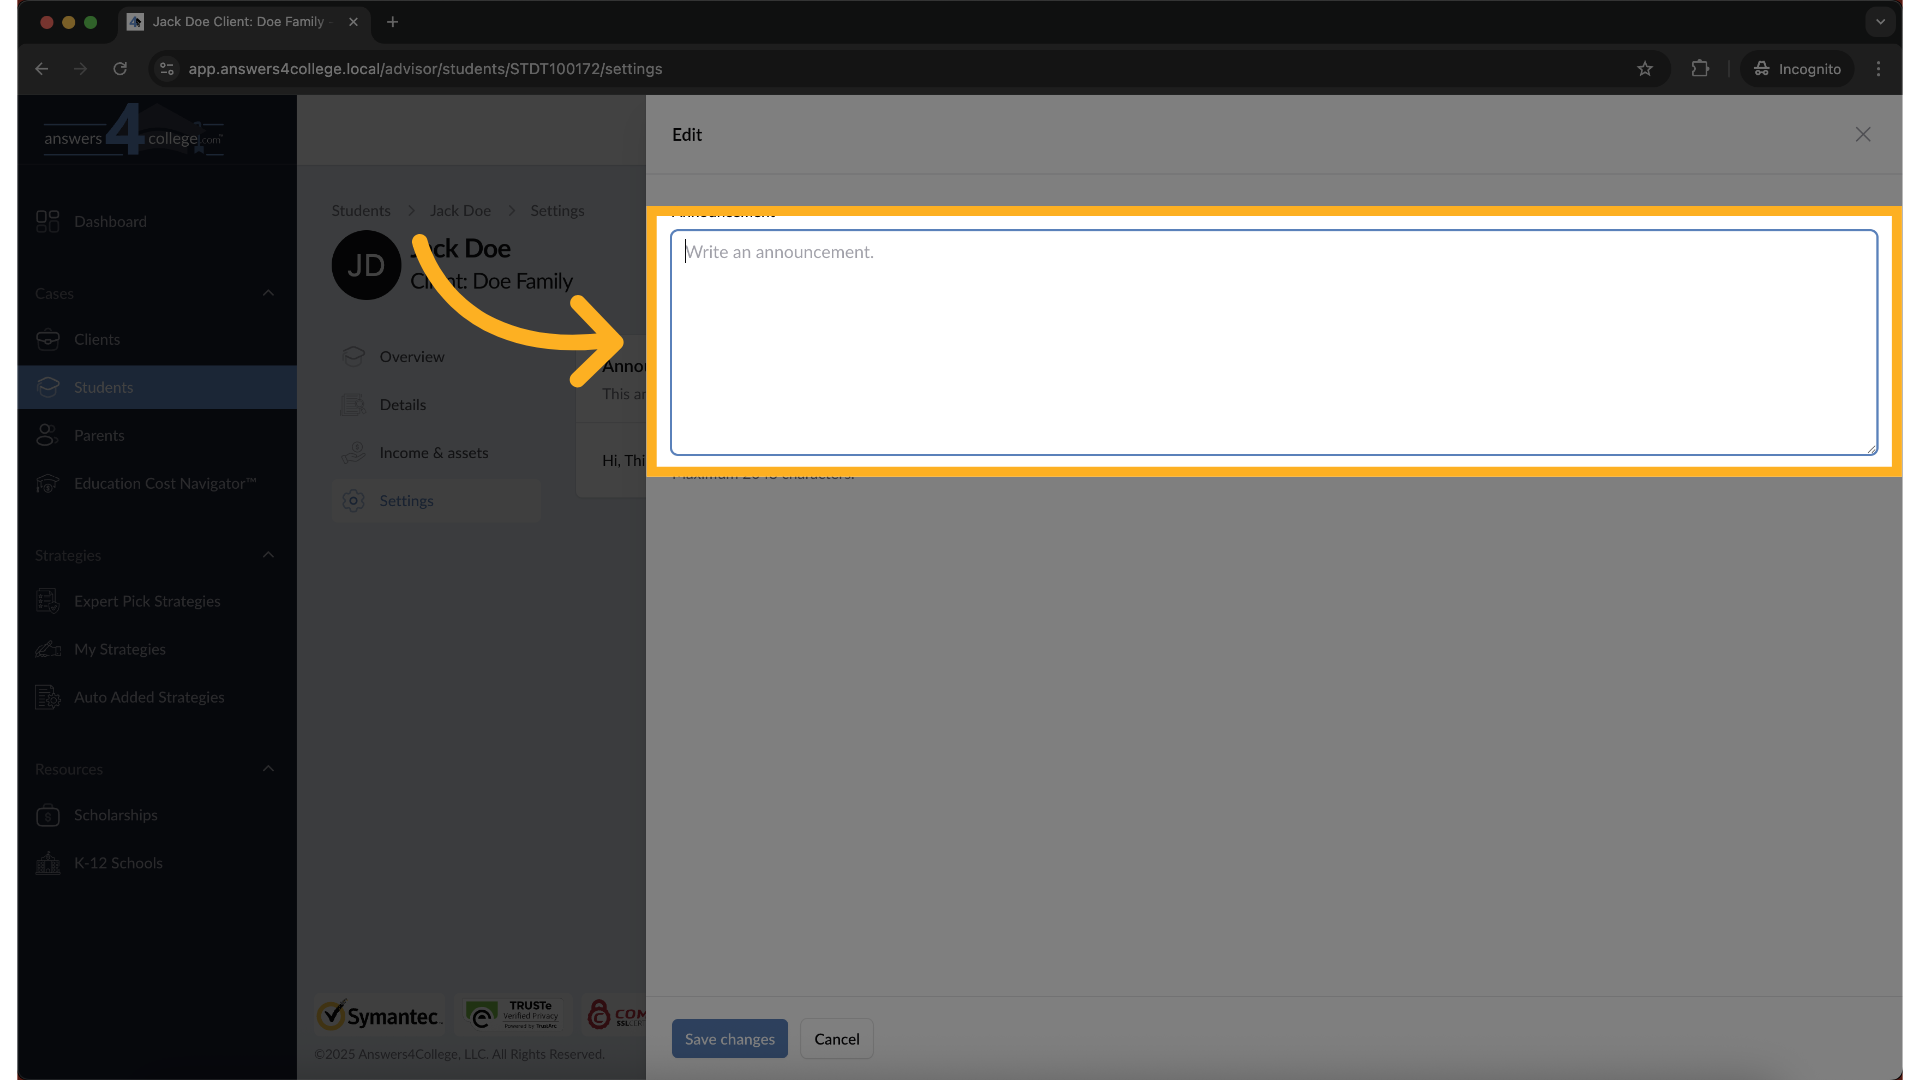1920x1080 pixels.
Task: Open a new browser tab
Action: coord(392,22)
